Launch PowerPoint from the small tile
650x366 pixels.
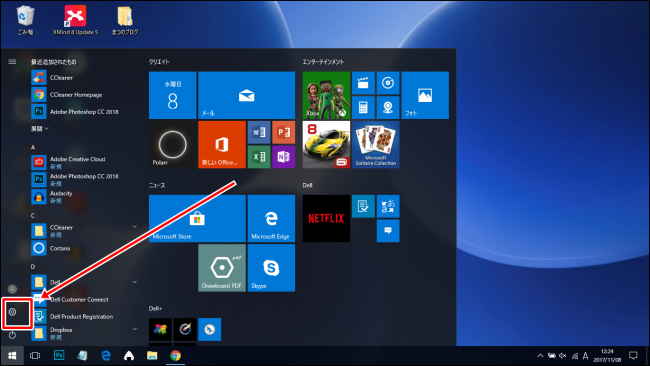284,132
